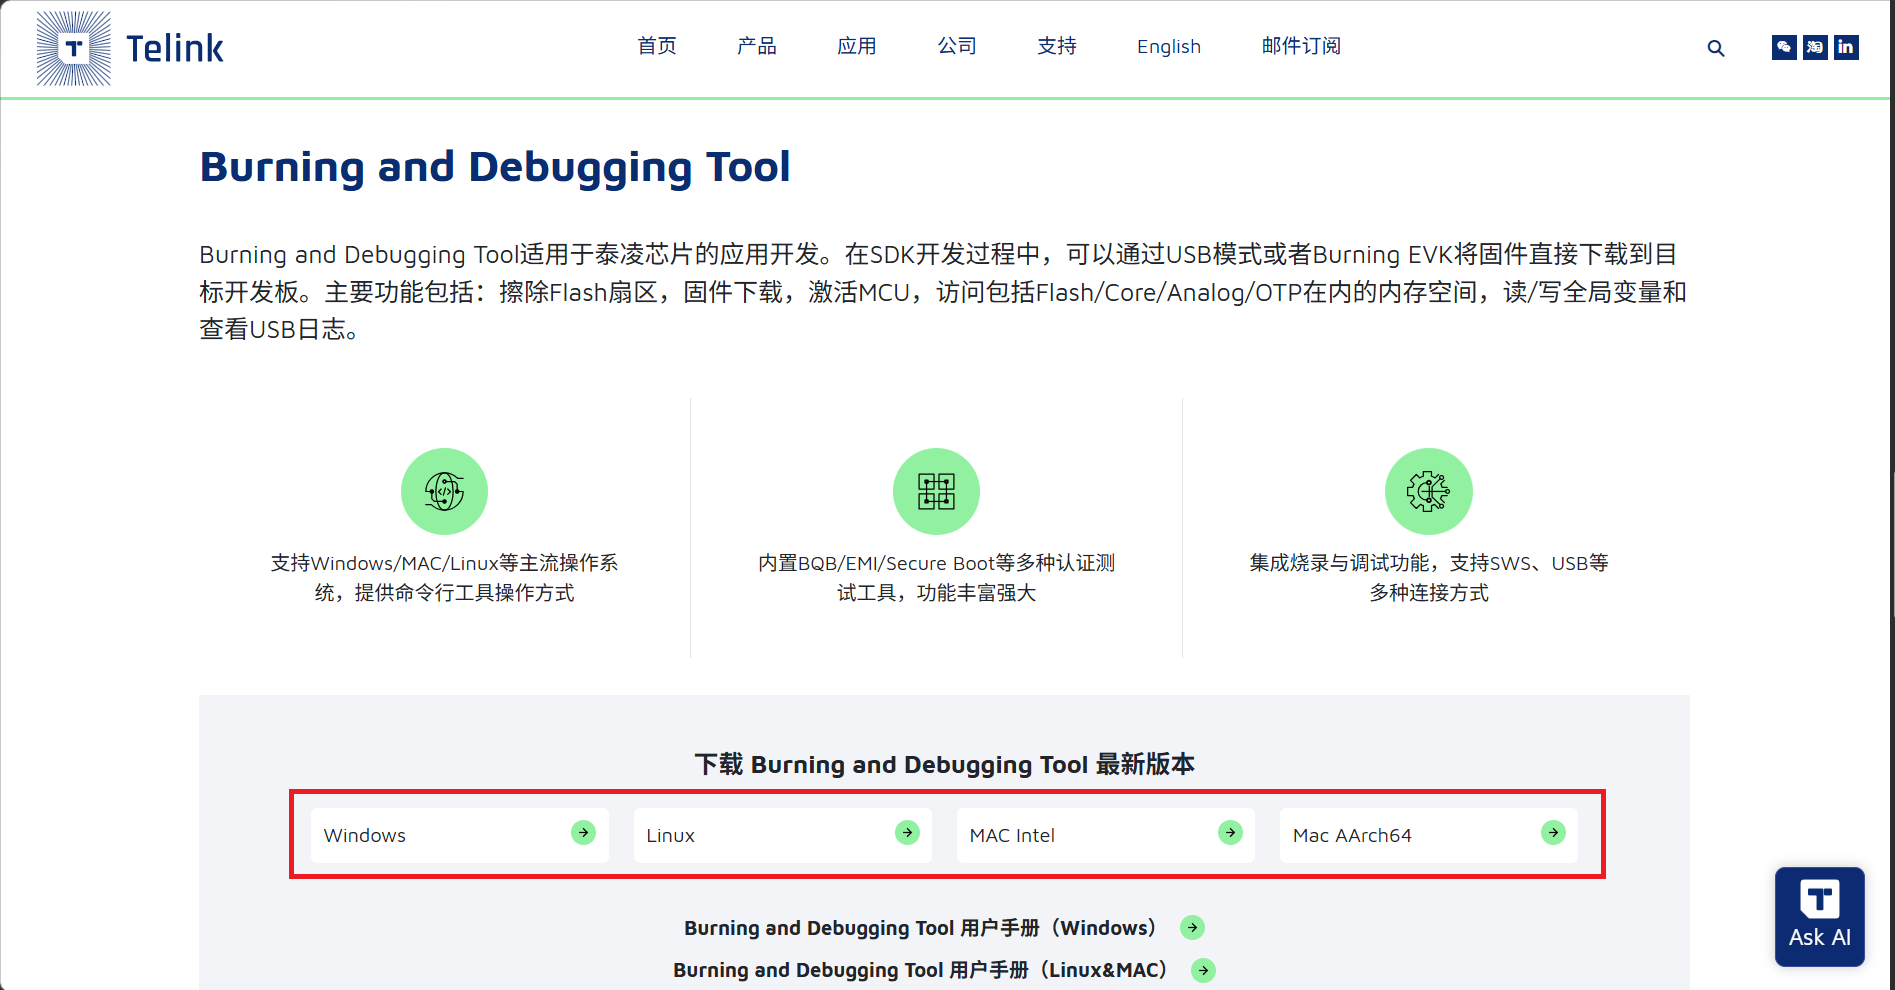This screenshot has width=1895, height=990.
Task: Click the text "集成烧录与调试功能"
Action: (x=1339, y=563)
